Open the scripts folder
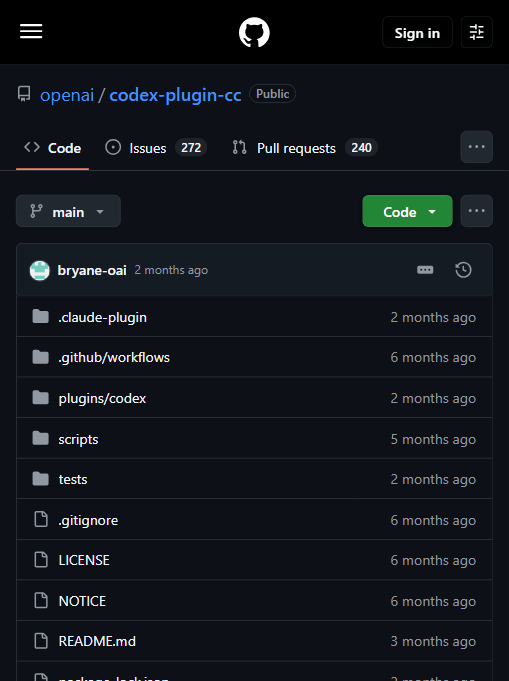The width and height of the screenshot is (509, 681). 78,439
